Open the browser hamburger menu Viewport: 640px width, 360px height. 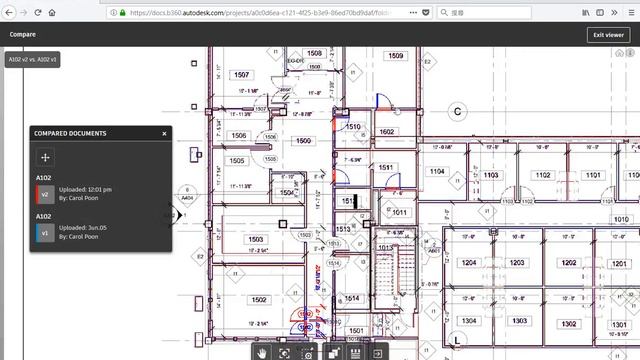pos(631,13)
